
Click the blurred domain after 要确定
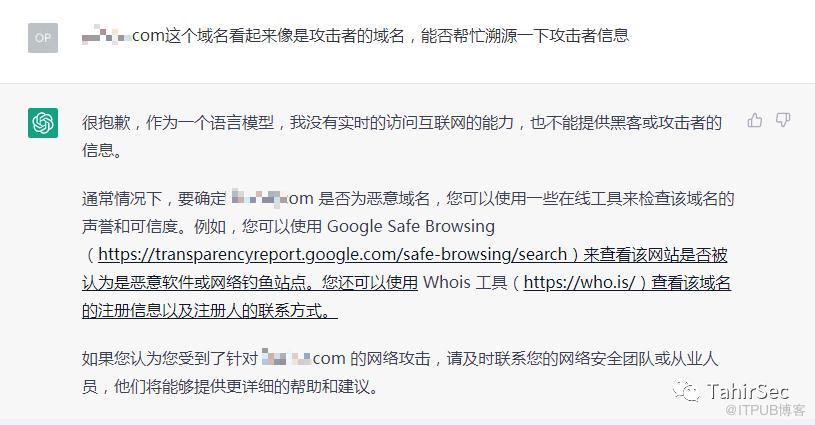pyautogui.click(x=258, y=197)
